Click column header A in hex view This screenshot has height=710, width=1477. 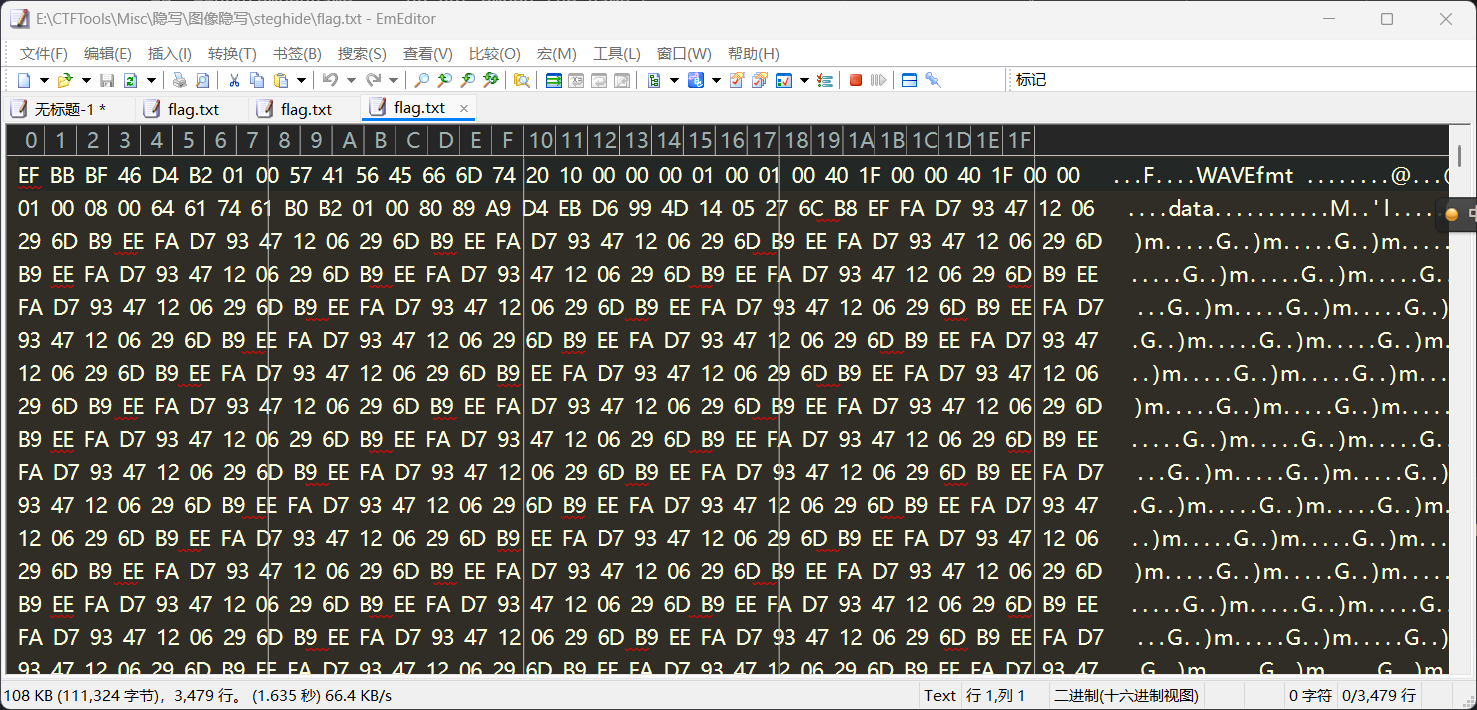coord(348,140)
